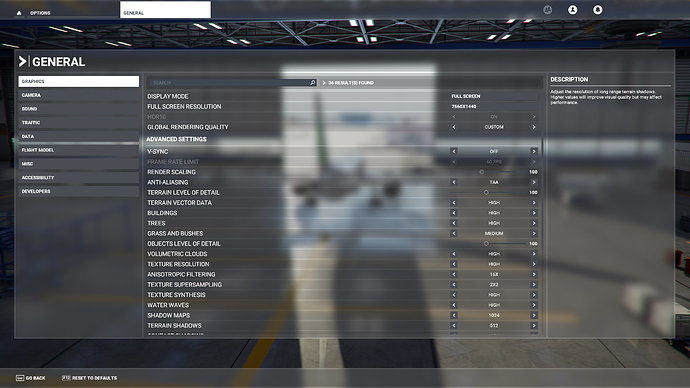The image size is (690, 388).
Task: Click Reset to Defaults button
Action: point(89,378)
